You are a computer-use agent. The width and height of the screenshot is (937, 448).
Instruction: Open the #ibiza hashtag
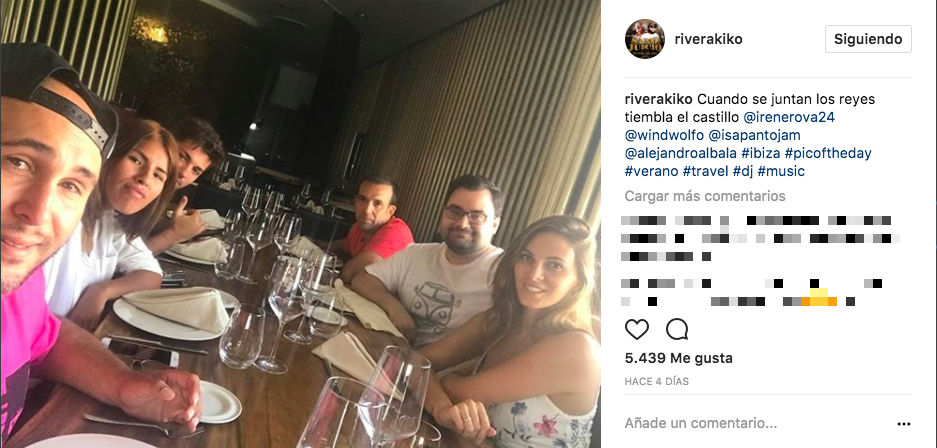coord(761,153)
